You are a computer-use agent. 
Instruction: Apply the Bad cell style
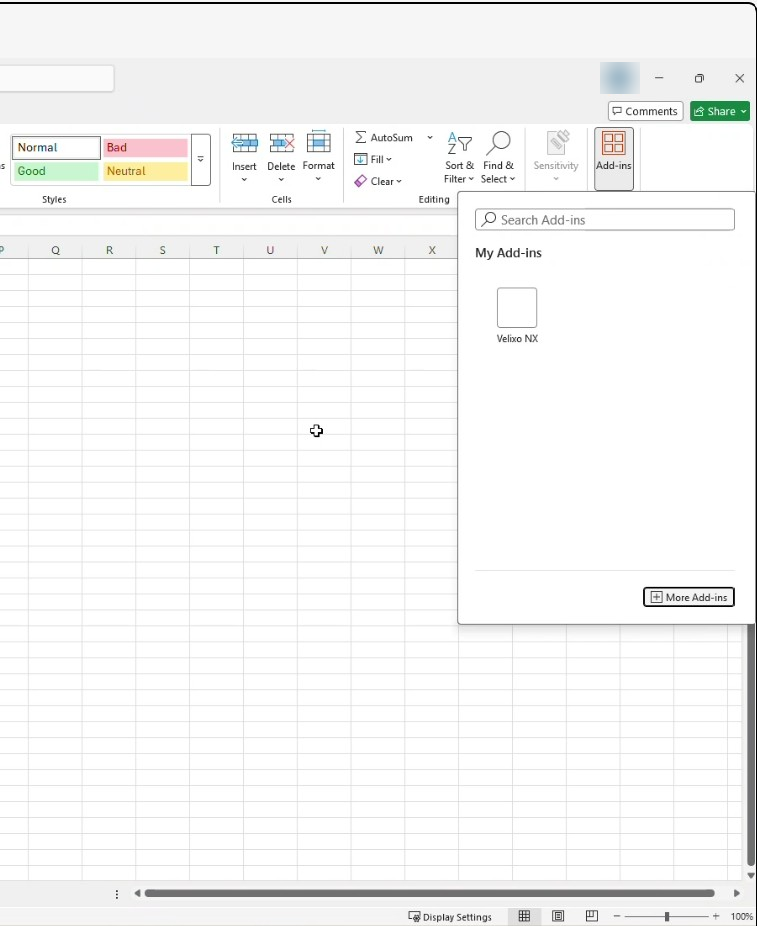[145, 148]
